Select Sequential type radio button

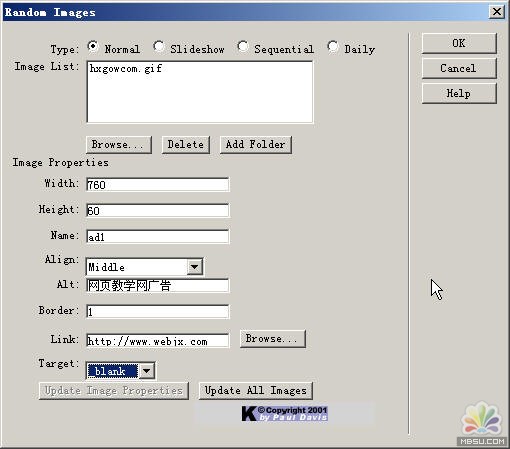coord(243,47)
